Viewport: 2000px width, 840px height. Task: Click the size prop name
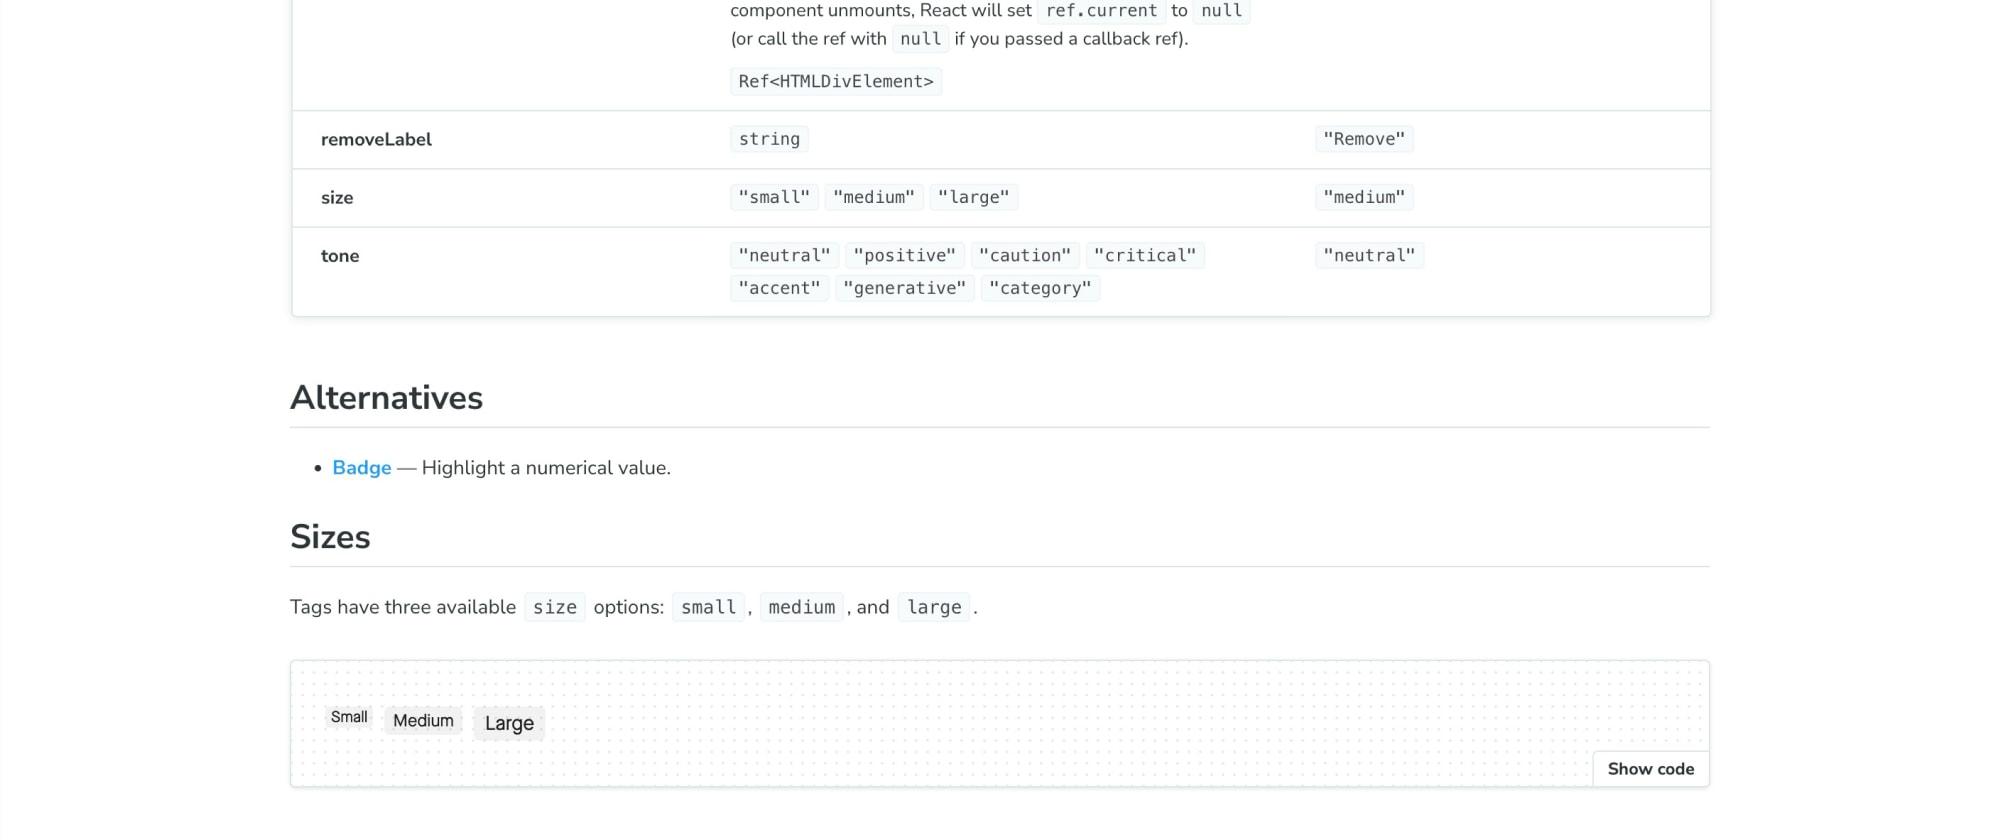[337, 198]
